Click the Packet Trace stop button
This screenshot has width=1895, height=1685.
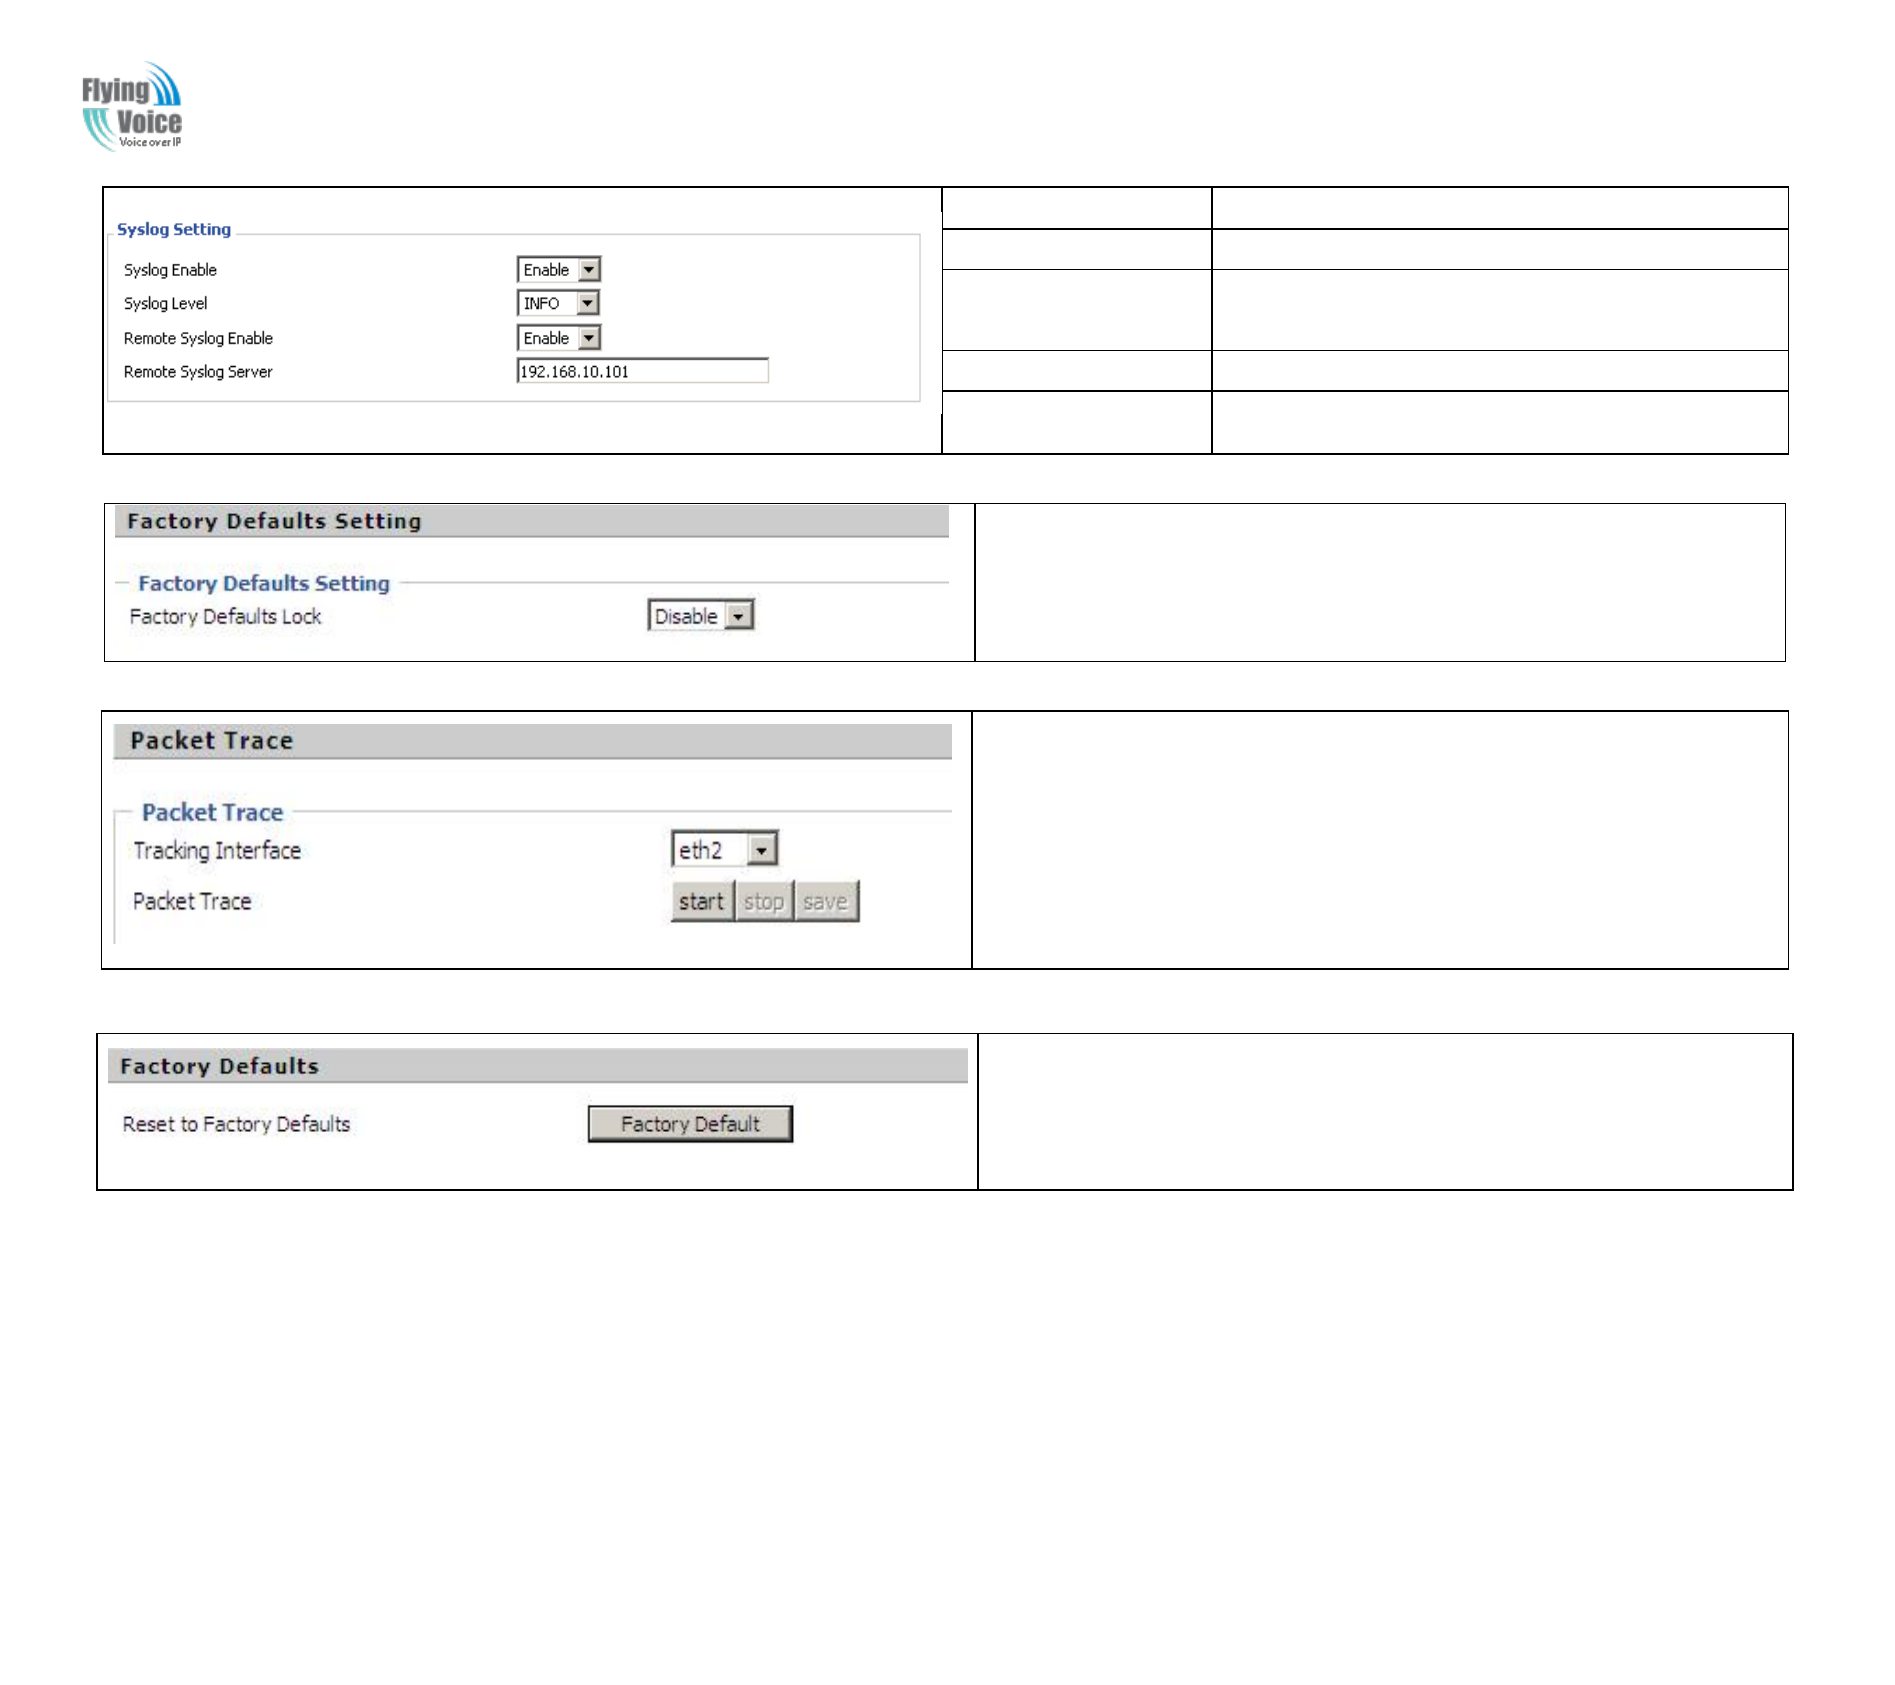click(764, 902)
